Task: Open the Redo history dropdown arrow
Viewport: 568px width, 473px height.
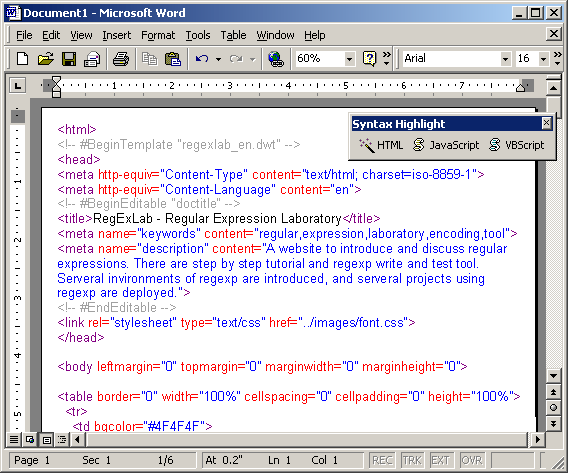Action: [x=252, y=59]
